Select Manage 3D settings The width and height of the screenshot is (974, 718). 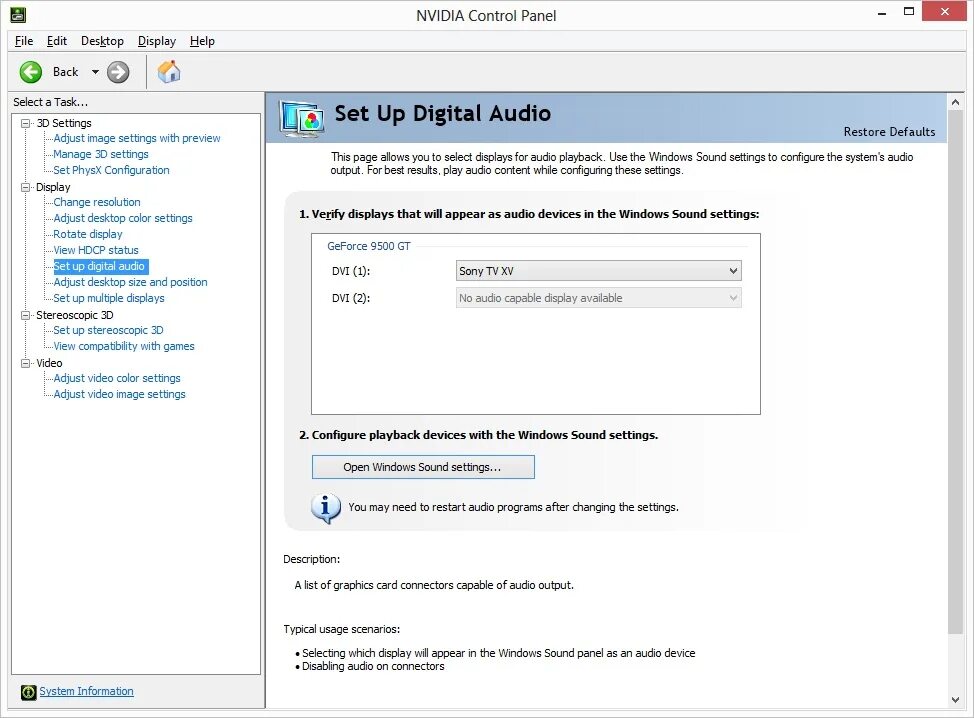pos(101,154)
